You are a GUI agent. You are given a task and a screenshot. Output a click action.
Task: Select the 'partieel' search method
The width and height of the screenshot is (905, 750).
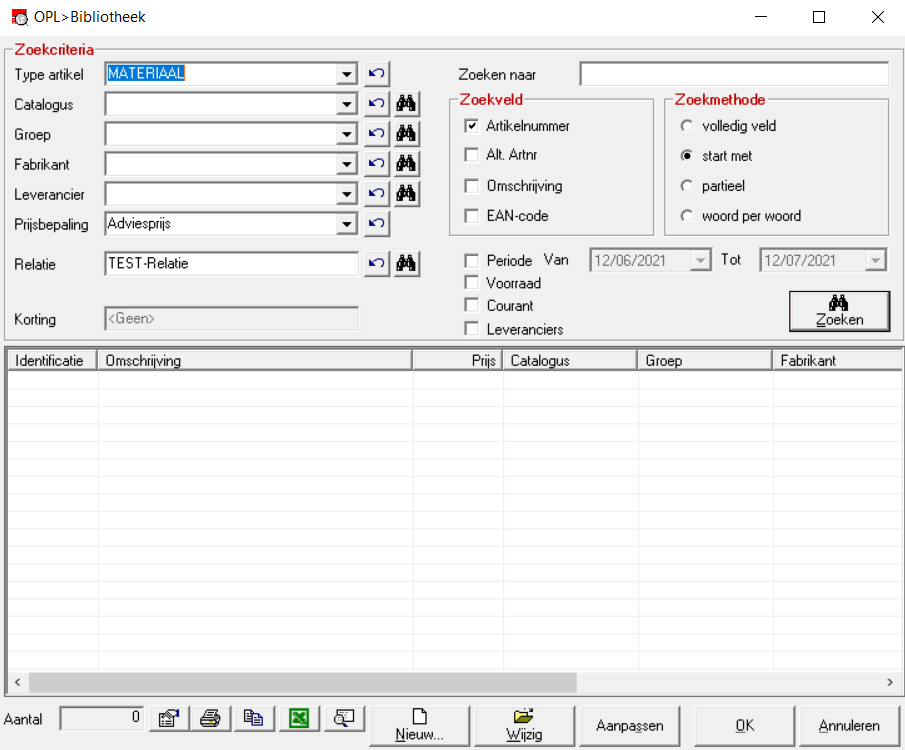tap(687, 186)
